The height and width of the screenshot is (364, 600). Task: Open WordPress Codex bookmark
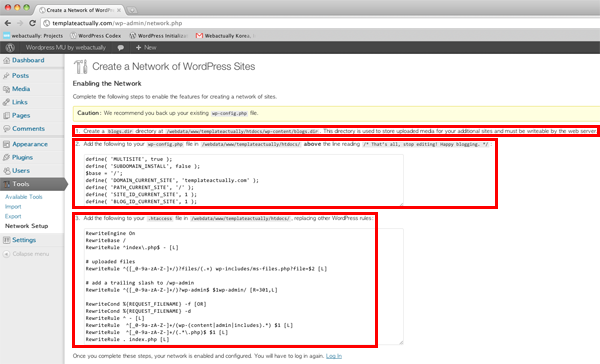96,36
